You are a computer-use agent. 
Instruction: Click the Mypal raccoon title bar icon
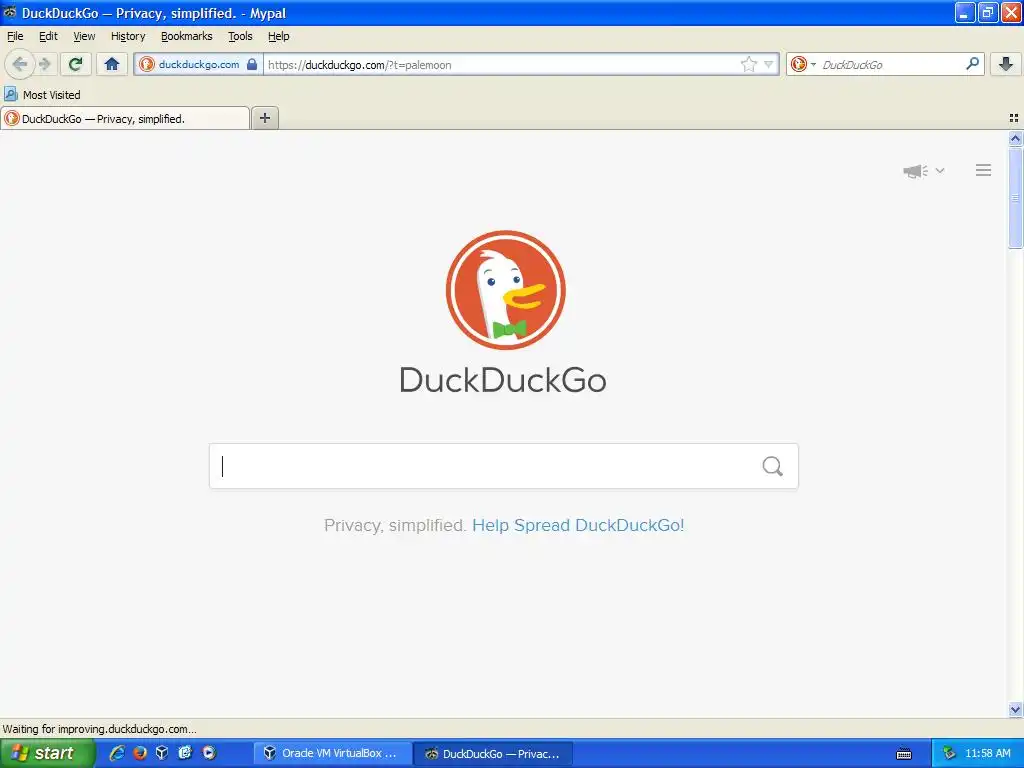coord(10,12)
